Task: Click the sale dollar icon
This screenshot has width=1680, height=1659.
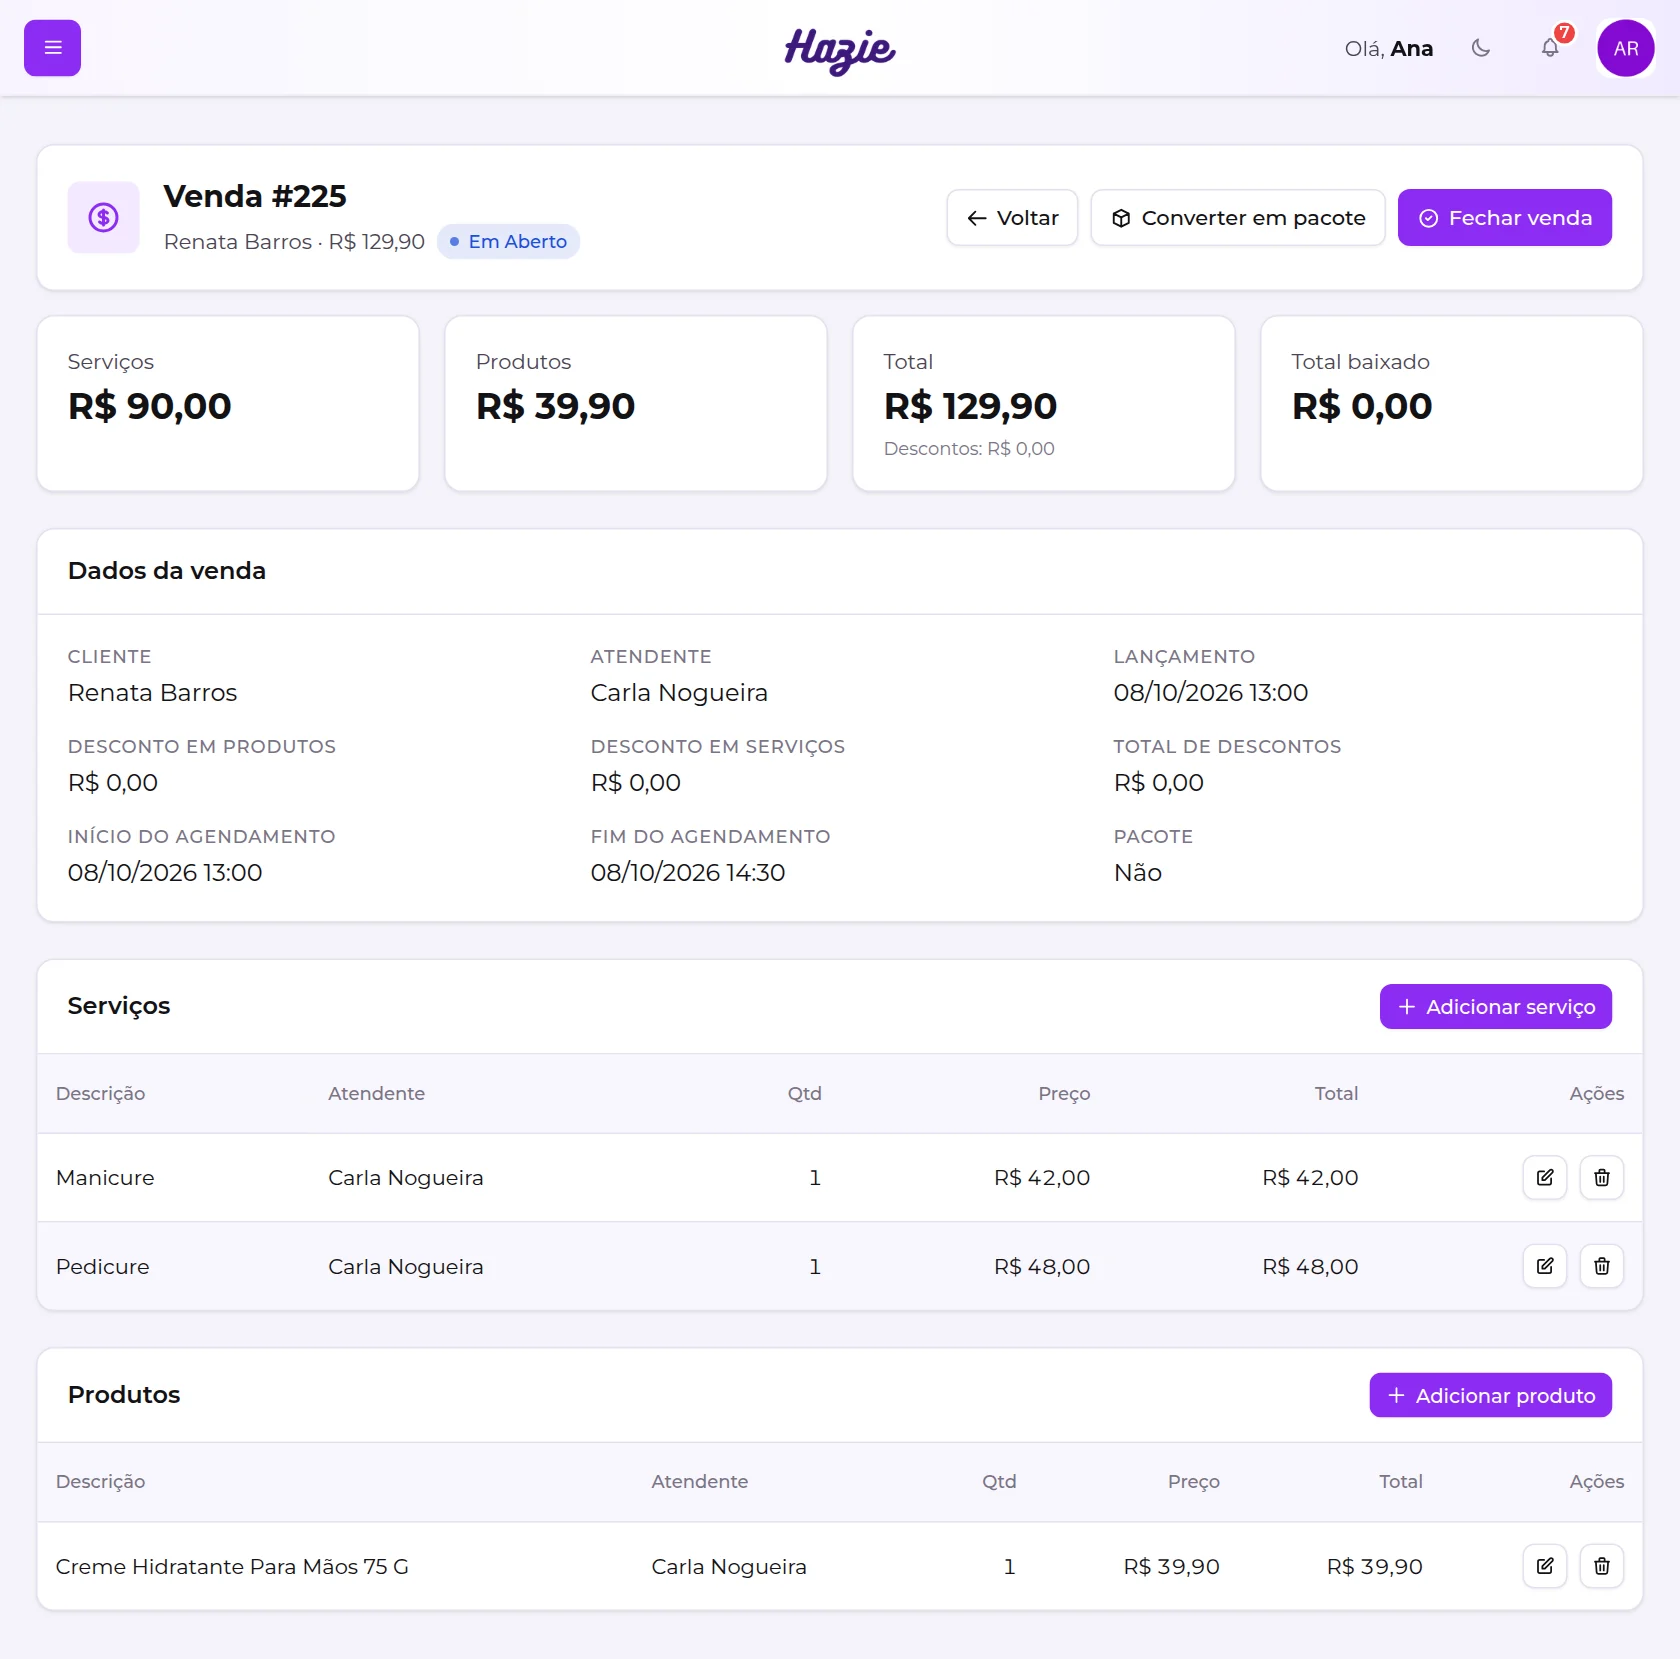Action: [103, 217]
